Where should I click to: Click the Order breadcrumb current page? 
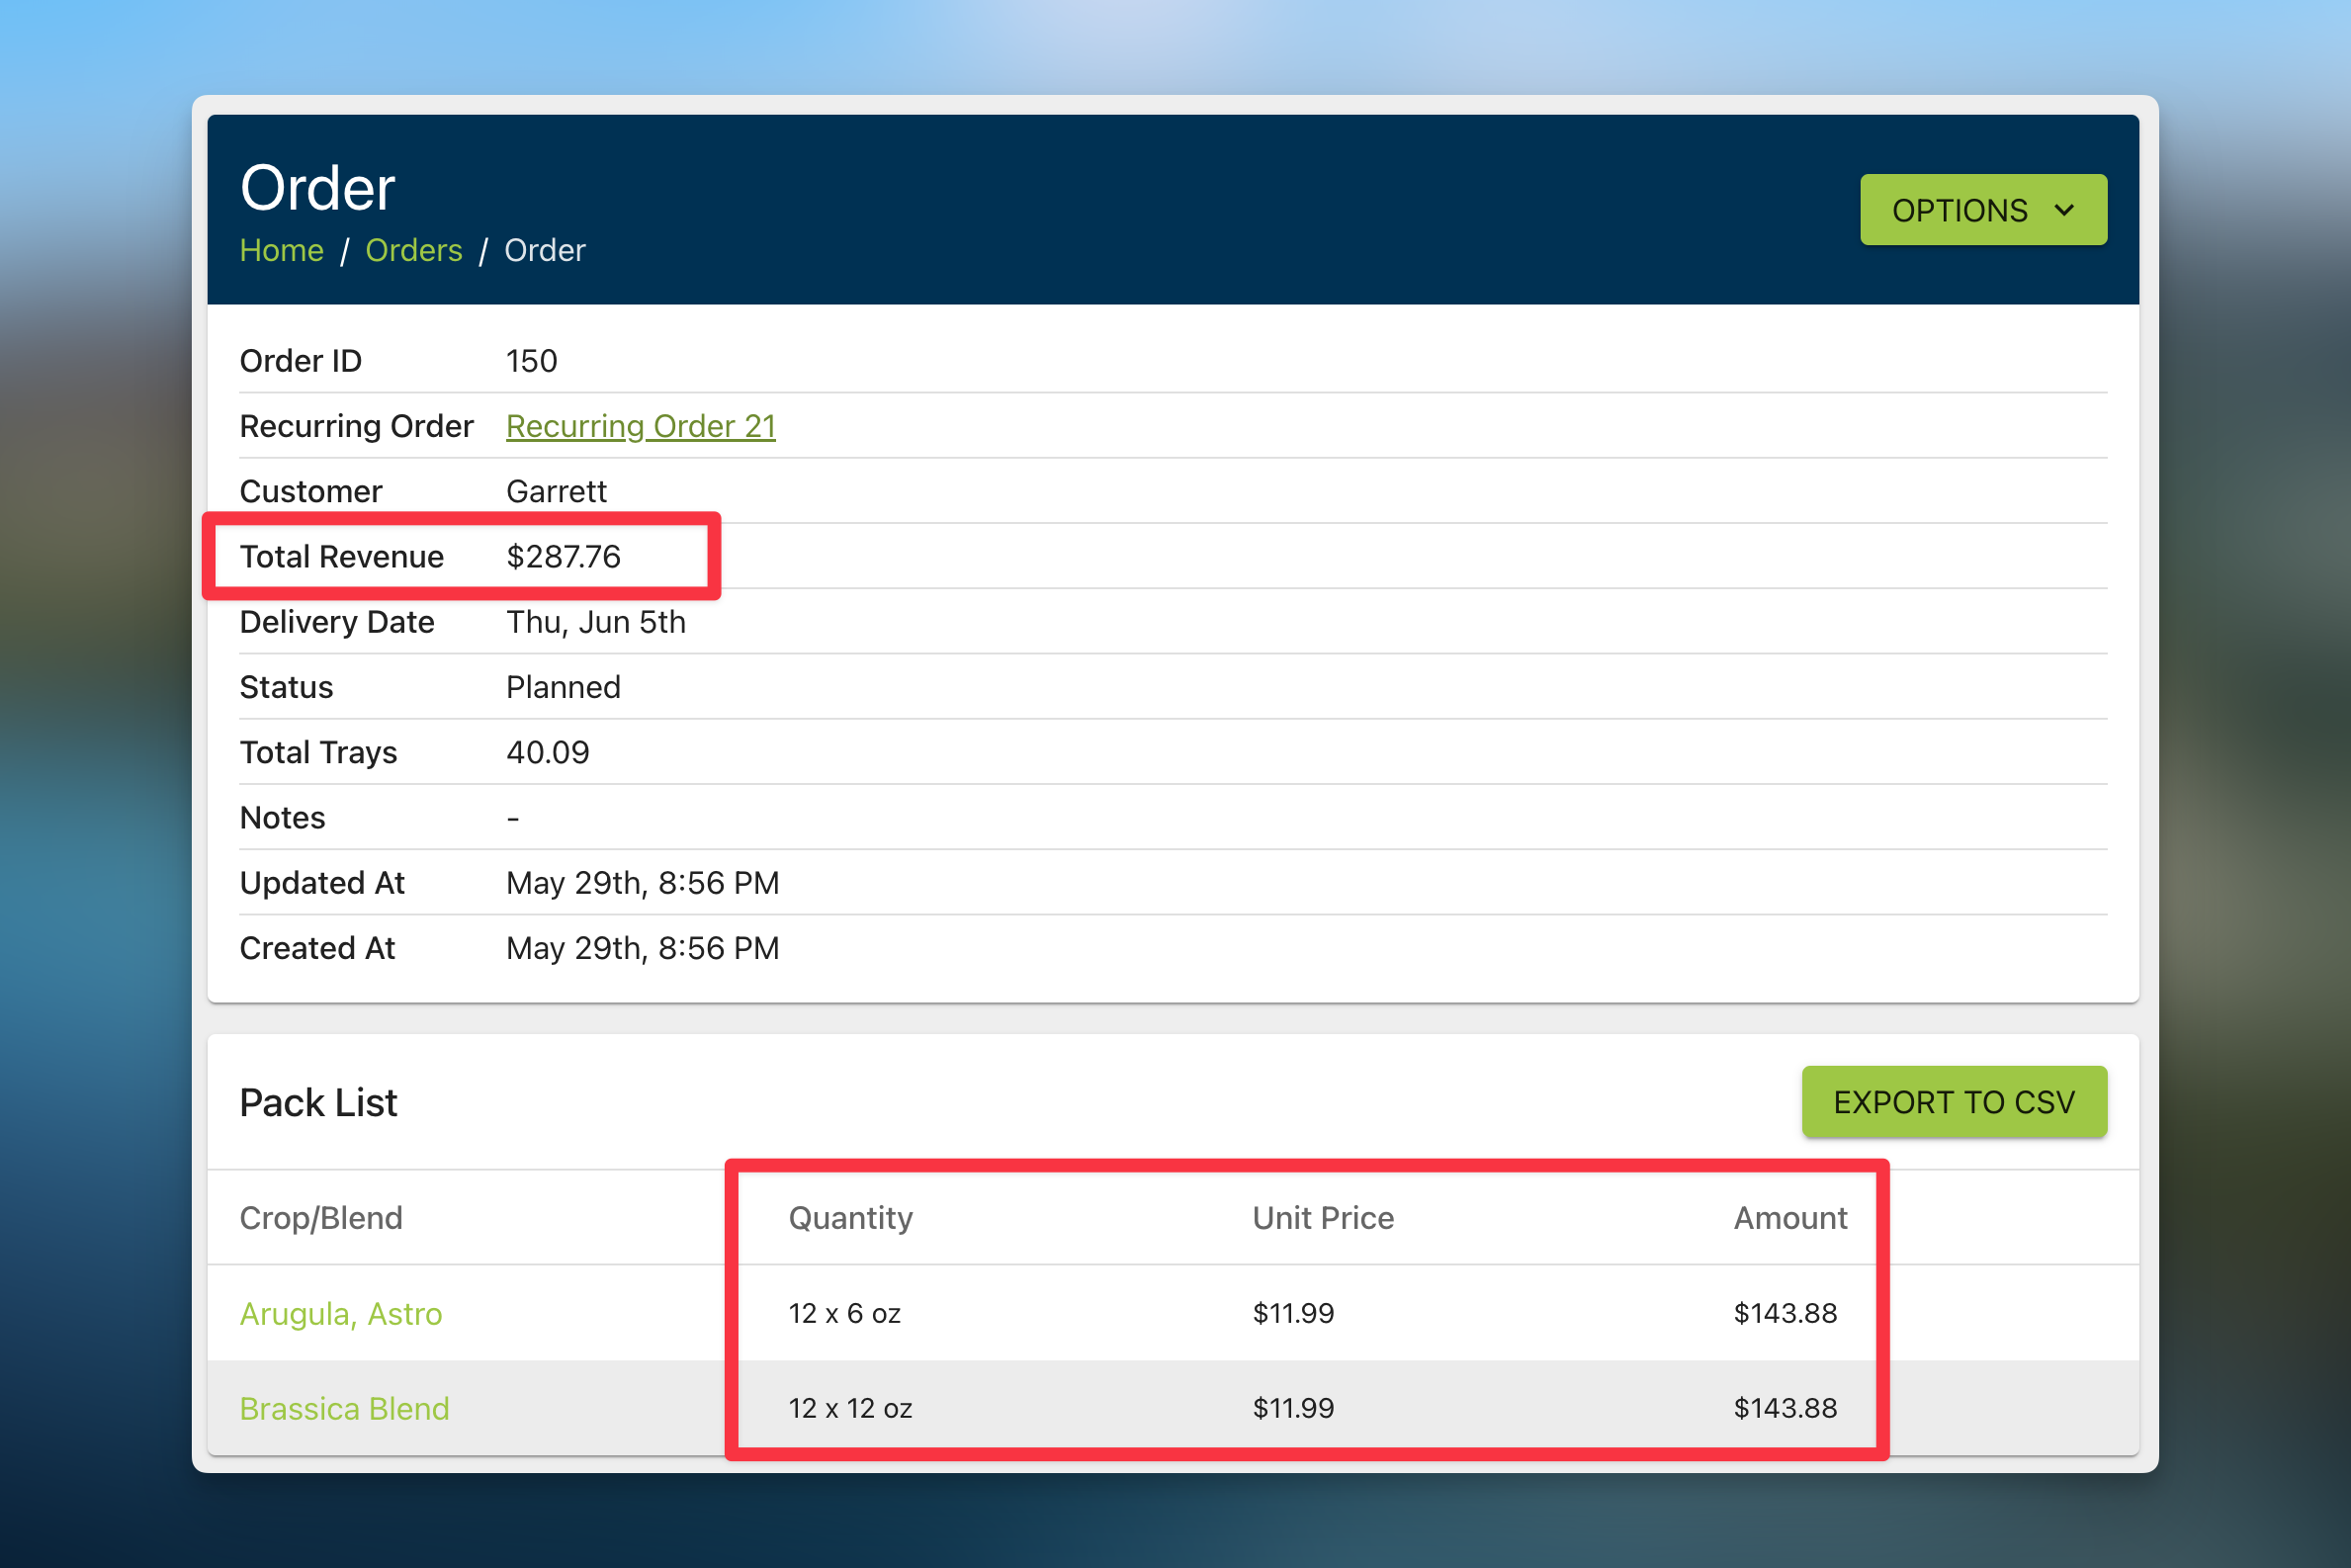pos(544,250)
